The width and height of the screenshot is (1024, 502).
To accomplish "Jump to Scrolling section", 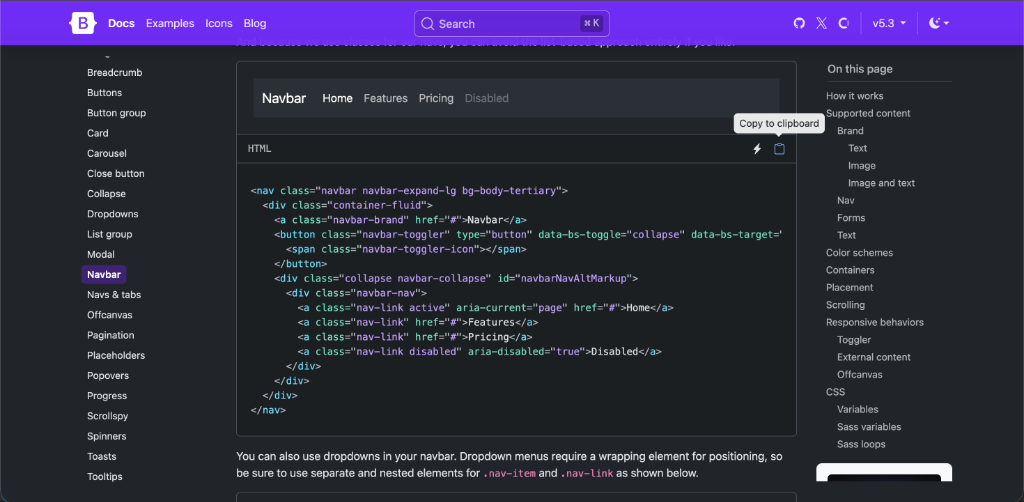I will pos(845,305).
